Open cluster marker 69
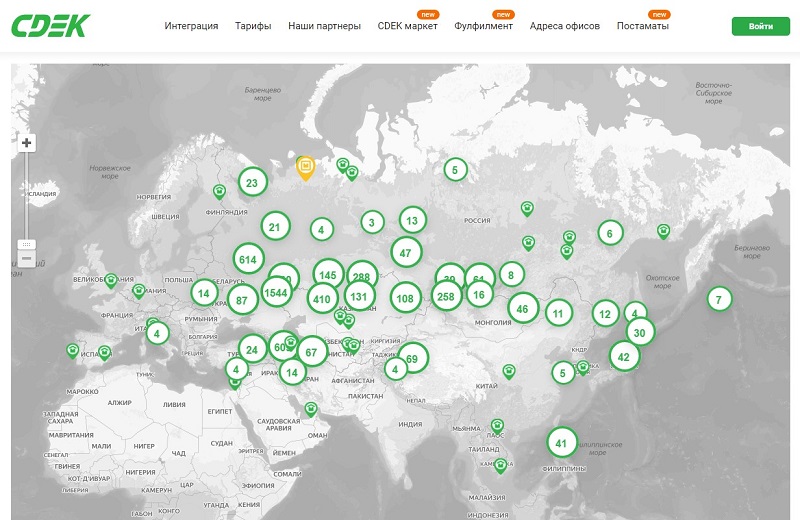 (x=412, y=359)
